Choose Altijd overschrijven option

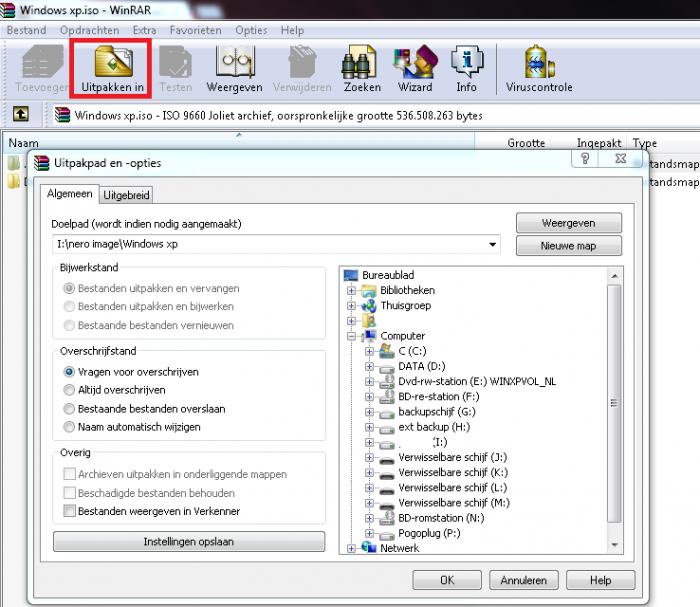click(x=69, y=390)
